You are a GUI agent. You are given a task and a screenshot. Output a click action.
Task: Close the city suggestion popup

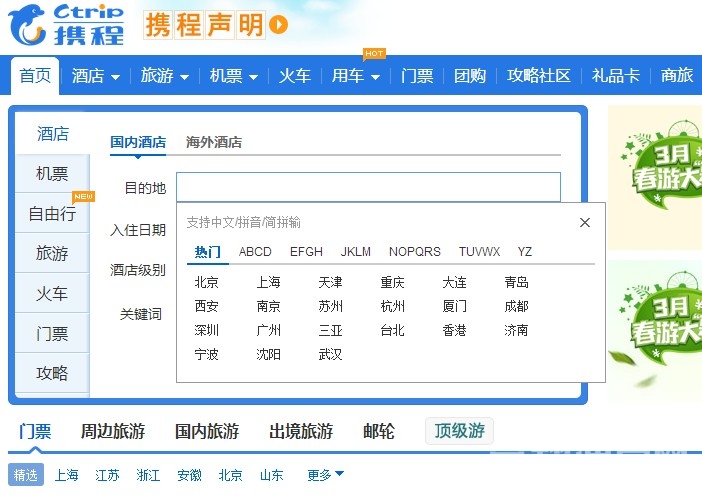point(585,222)
